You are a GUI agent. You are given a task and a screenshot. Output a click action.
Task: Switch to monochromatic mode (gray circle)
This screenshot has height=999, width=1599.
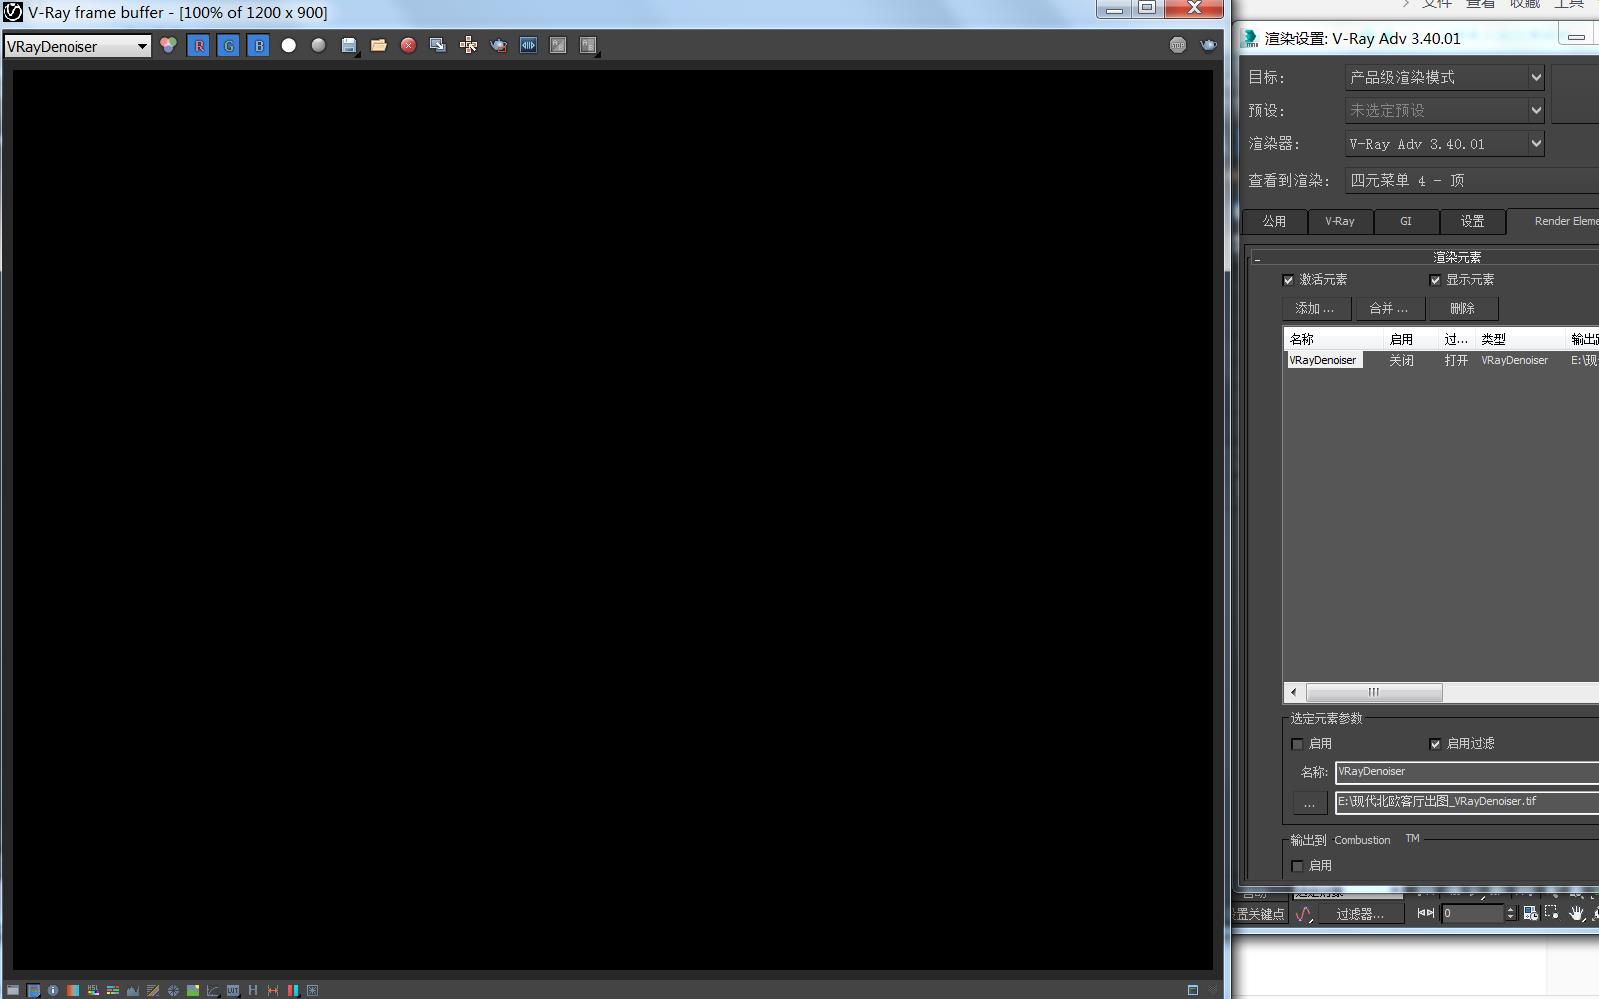click(318, 45)
